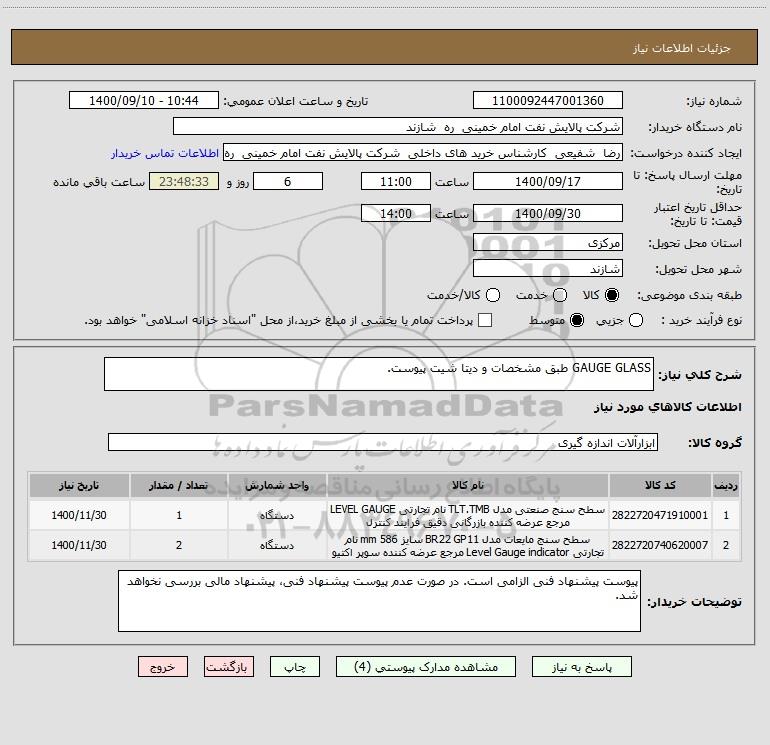
Task: Click the delivery city field شازند
Action: (x=548, y=269)
